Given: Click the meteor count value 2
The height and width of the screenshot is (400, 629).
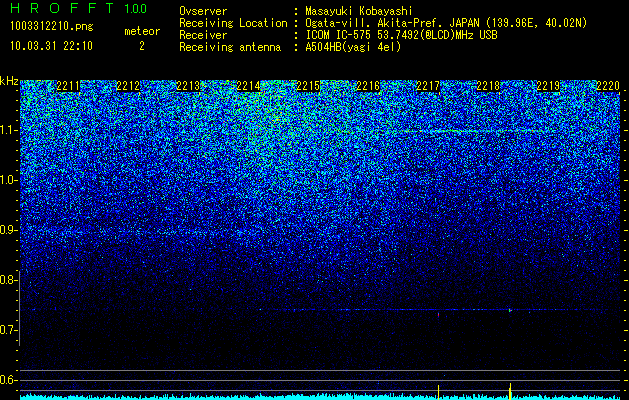Looking at the screenshot, I should click(142, 46).
